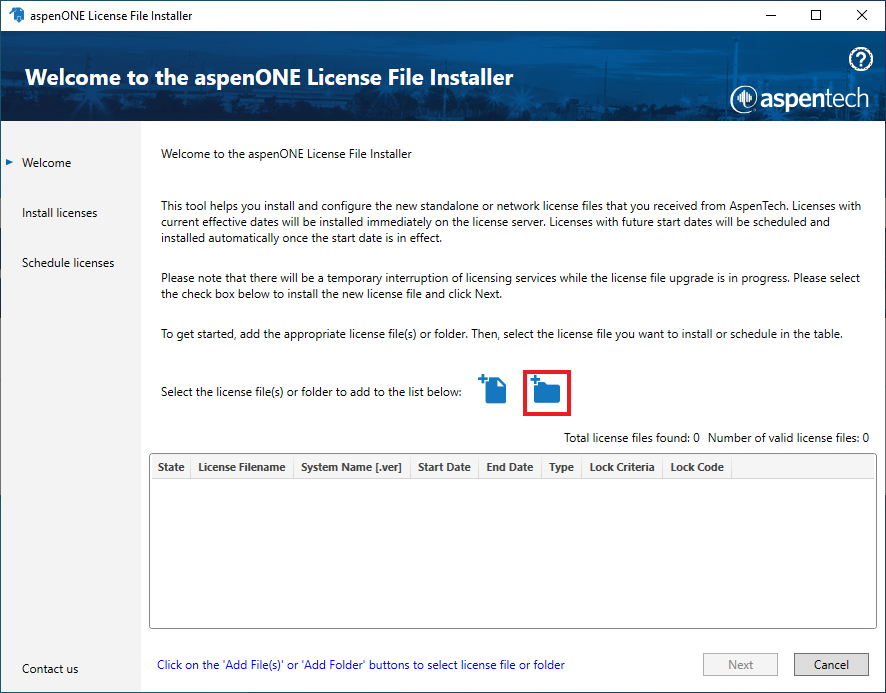Go to Install licenses step
This screenshot has width=886, height=693.
59,213
